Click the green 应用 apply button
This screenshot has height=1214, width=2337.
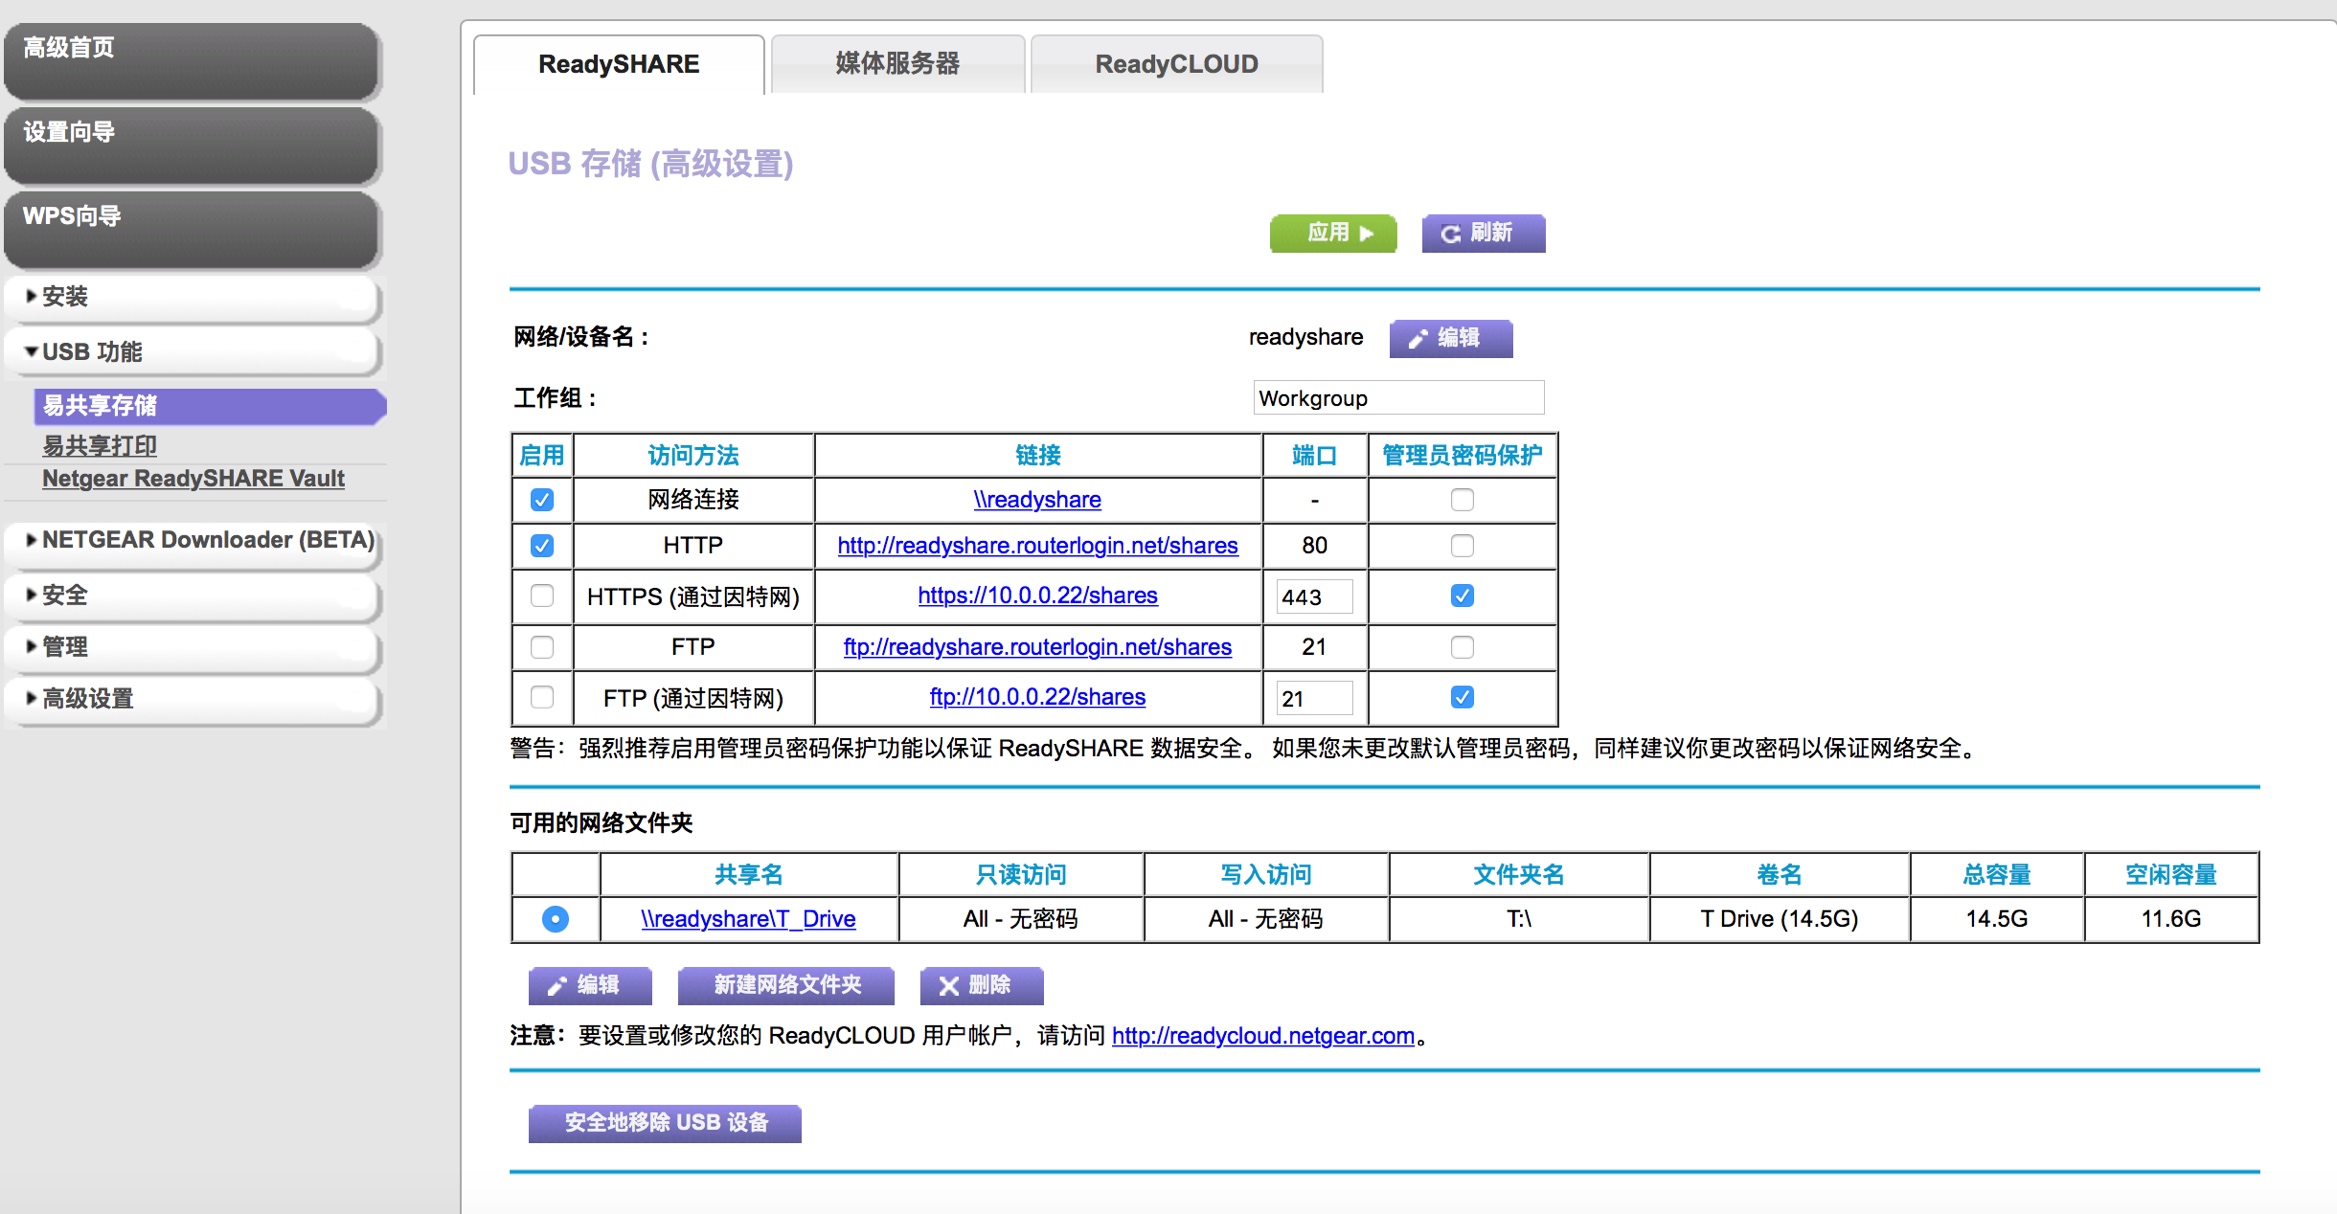point(1333,233)
